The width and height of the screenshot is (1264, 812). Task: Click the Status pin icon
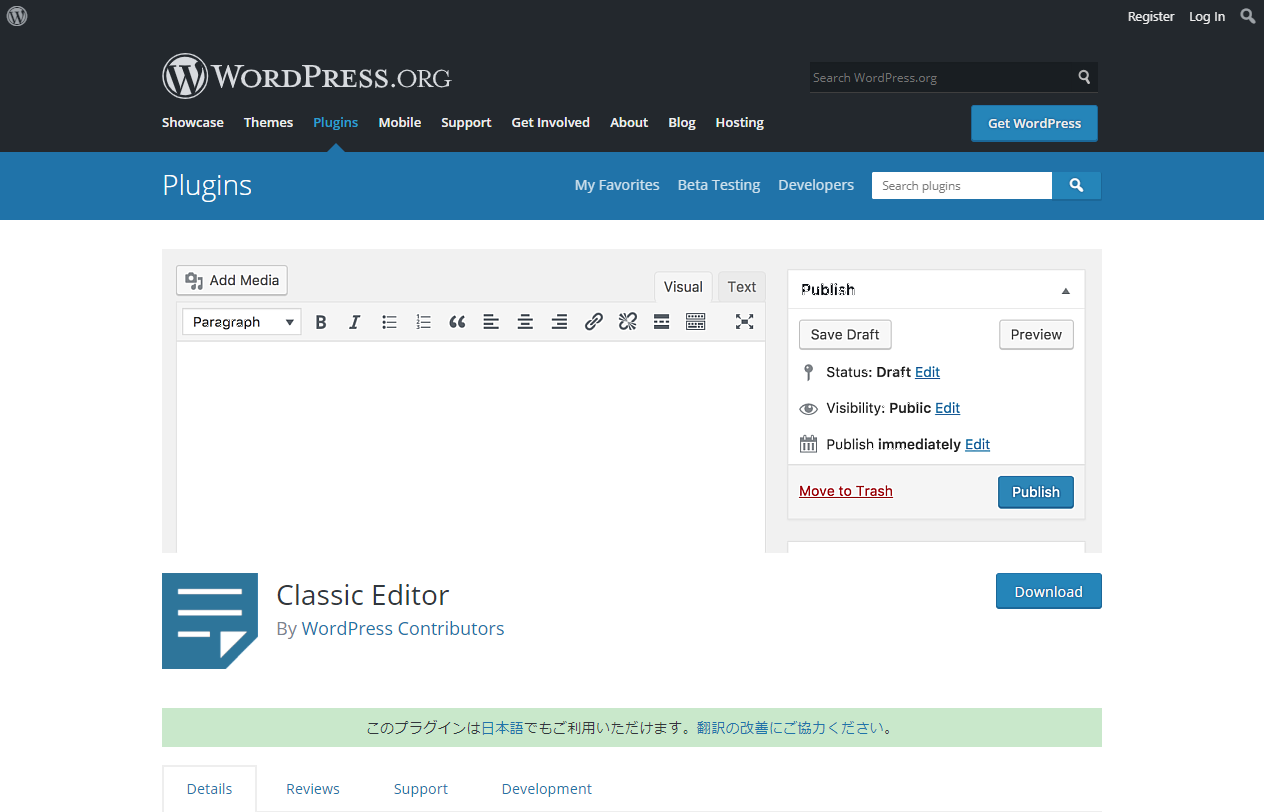809,372
